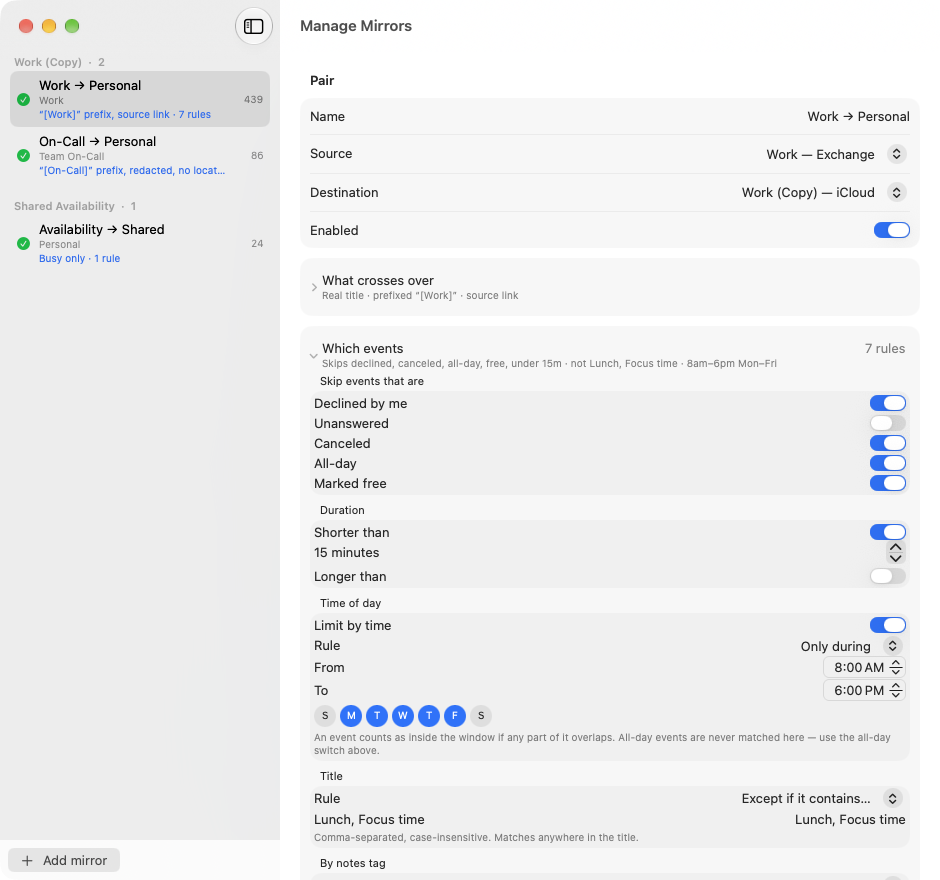Toggle the Monday day circle
This screenshot has height=880, width=940.
(351, 715)
